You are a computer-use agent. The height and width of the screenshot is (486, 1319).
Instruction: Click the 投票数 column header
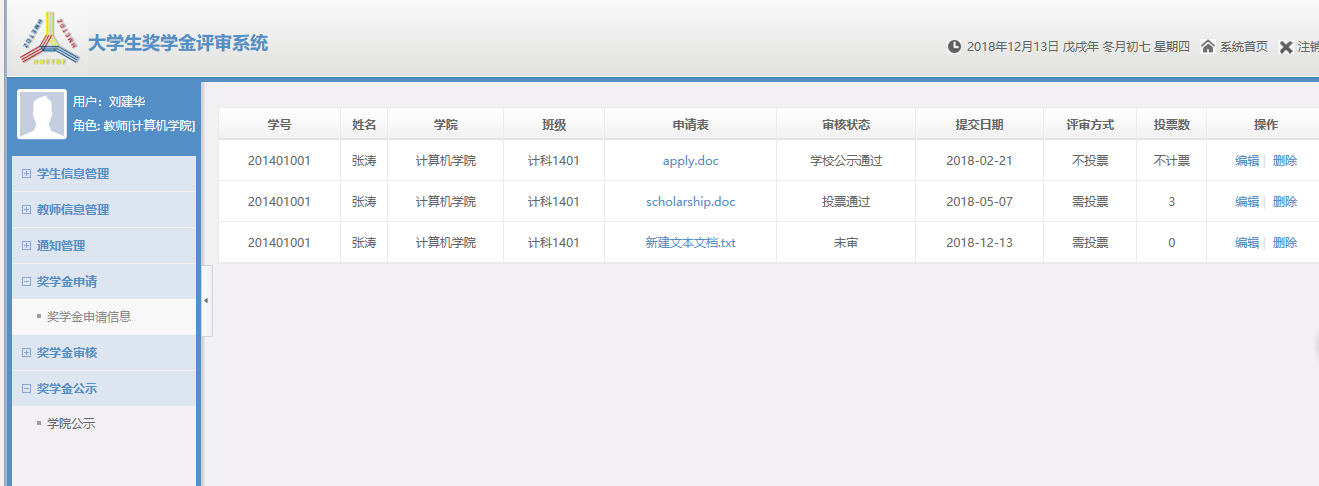[1171, 124]
